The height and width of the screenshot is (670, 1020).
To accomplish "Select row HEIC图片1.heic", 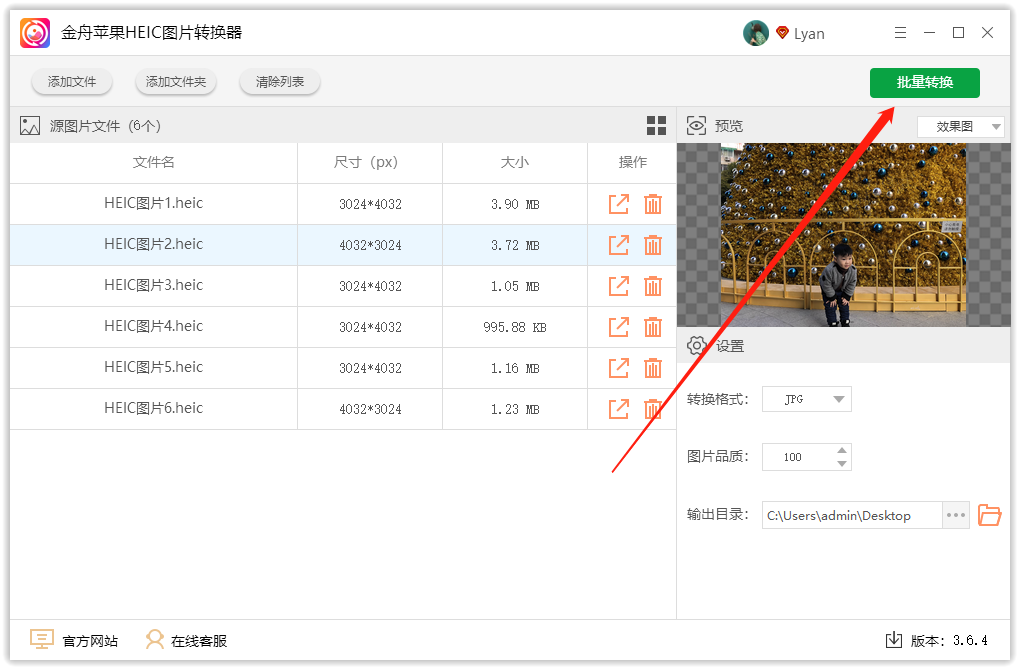I will (x=343, y=204).
